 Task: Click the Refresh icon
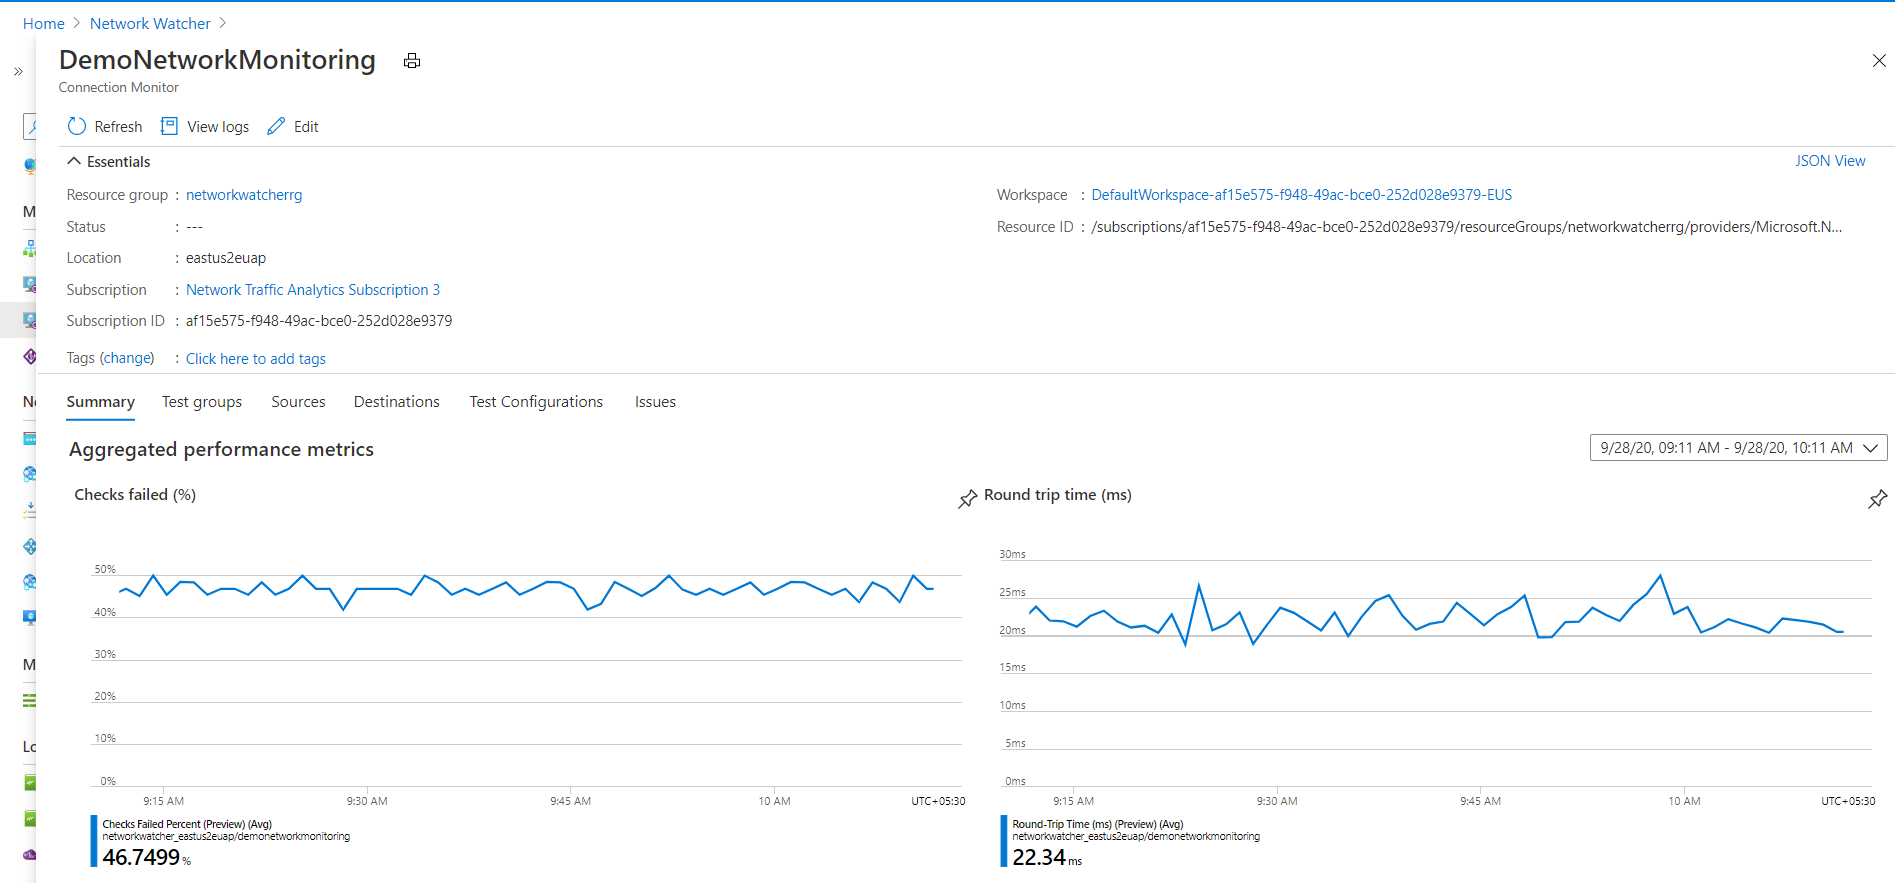(x=77, y=127)
